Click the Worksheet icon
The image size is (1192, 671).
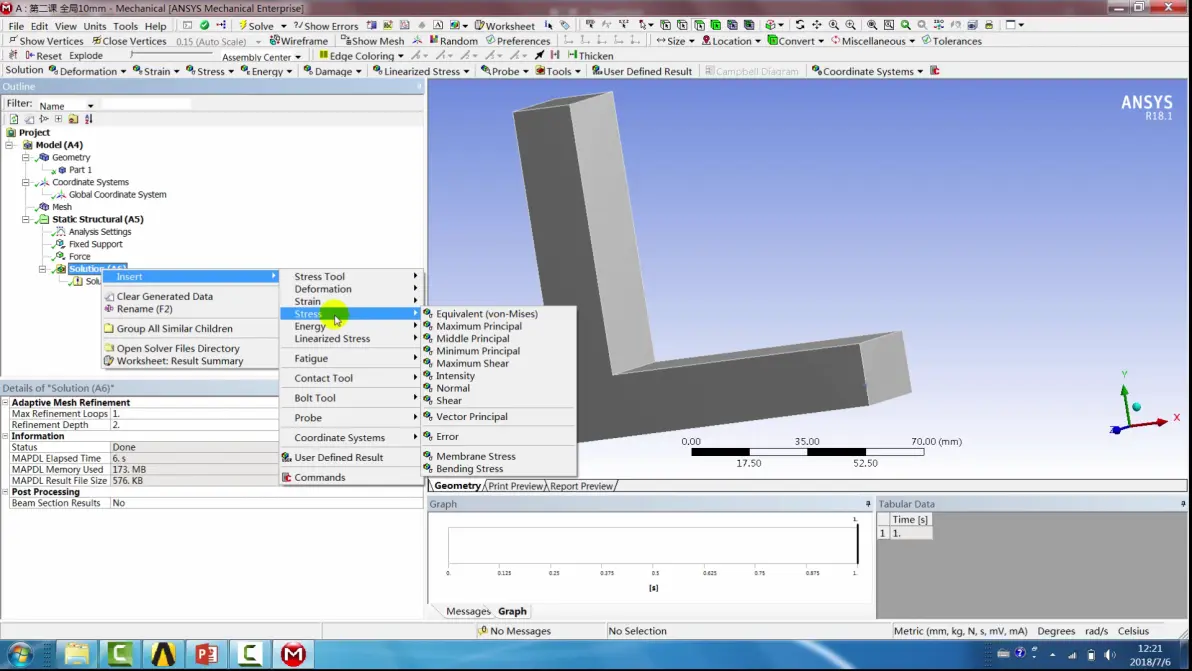coord(480,26)
